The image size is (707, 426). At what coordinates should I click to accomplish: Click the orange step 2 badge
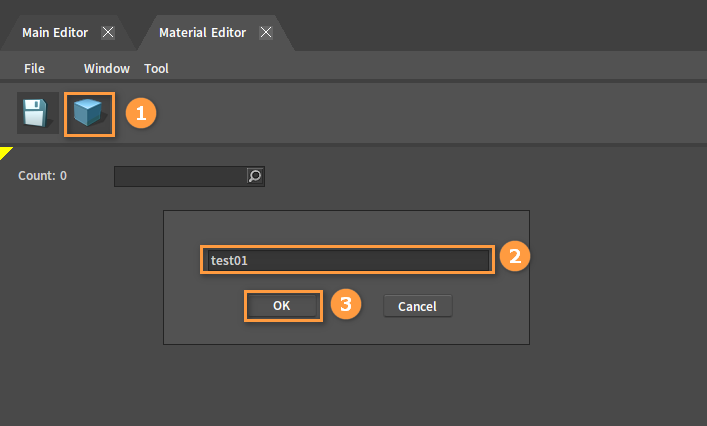coord(515,256)
